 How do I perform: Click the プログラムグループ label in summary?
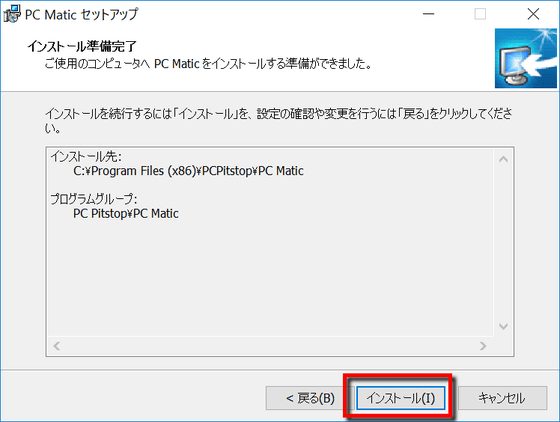pos(94,199)
